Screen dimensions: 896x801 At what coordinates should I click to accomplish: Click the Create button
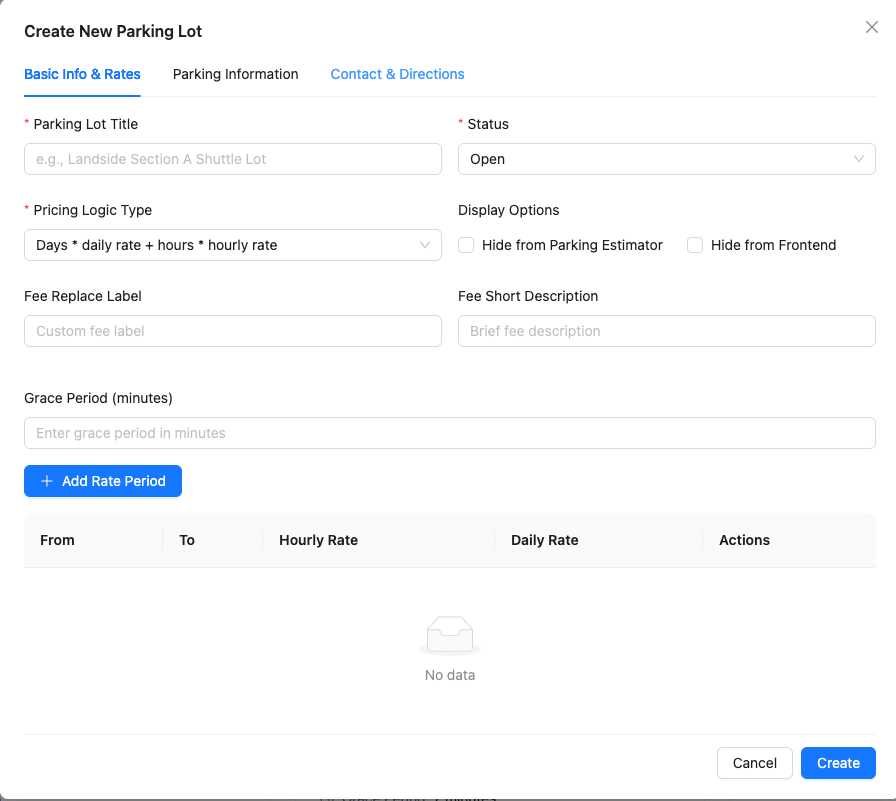click(838, 763)
